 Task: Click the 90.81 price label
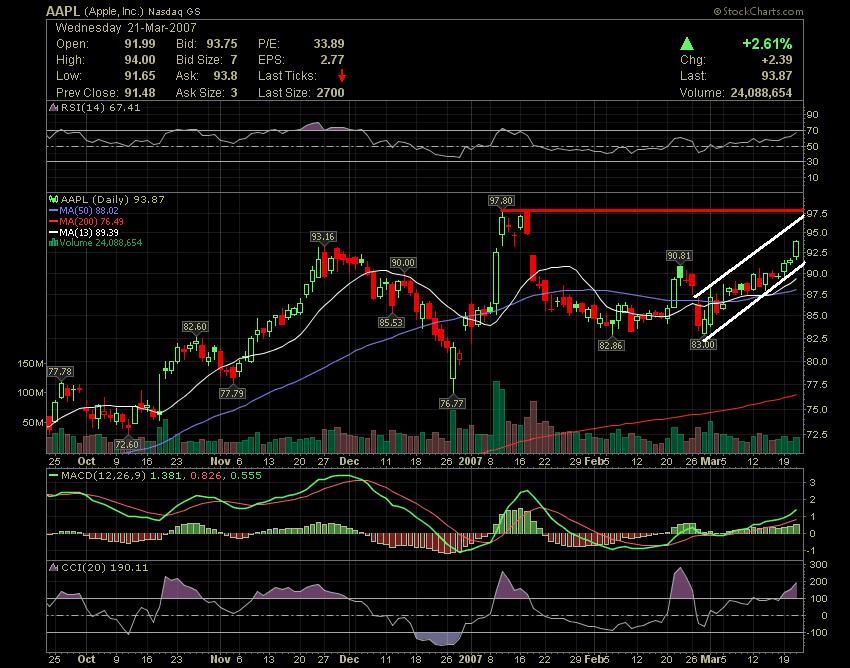679,256
